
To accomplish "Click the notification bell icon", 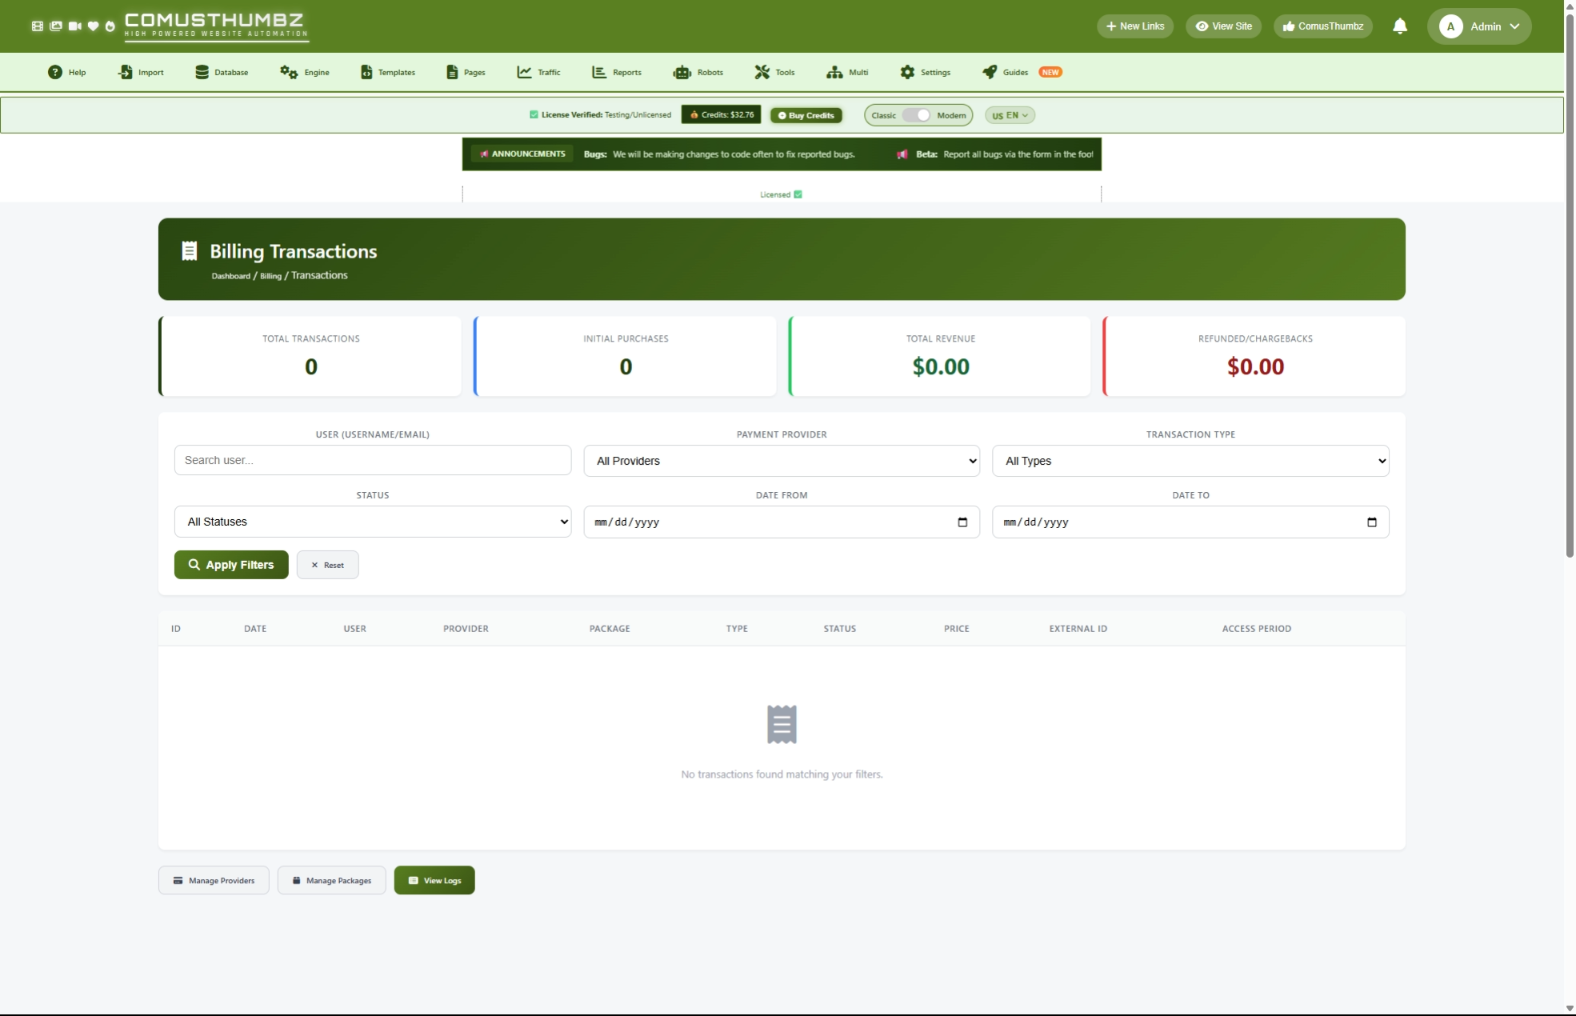I will [x=1399, y=26].
